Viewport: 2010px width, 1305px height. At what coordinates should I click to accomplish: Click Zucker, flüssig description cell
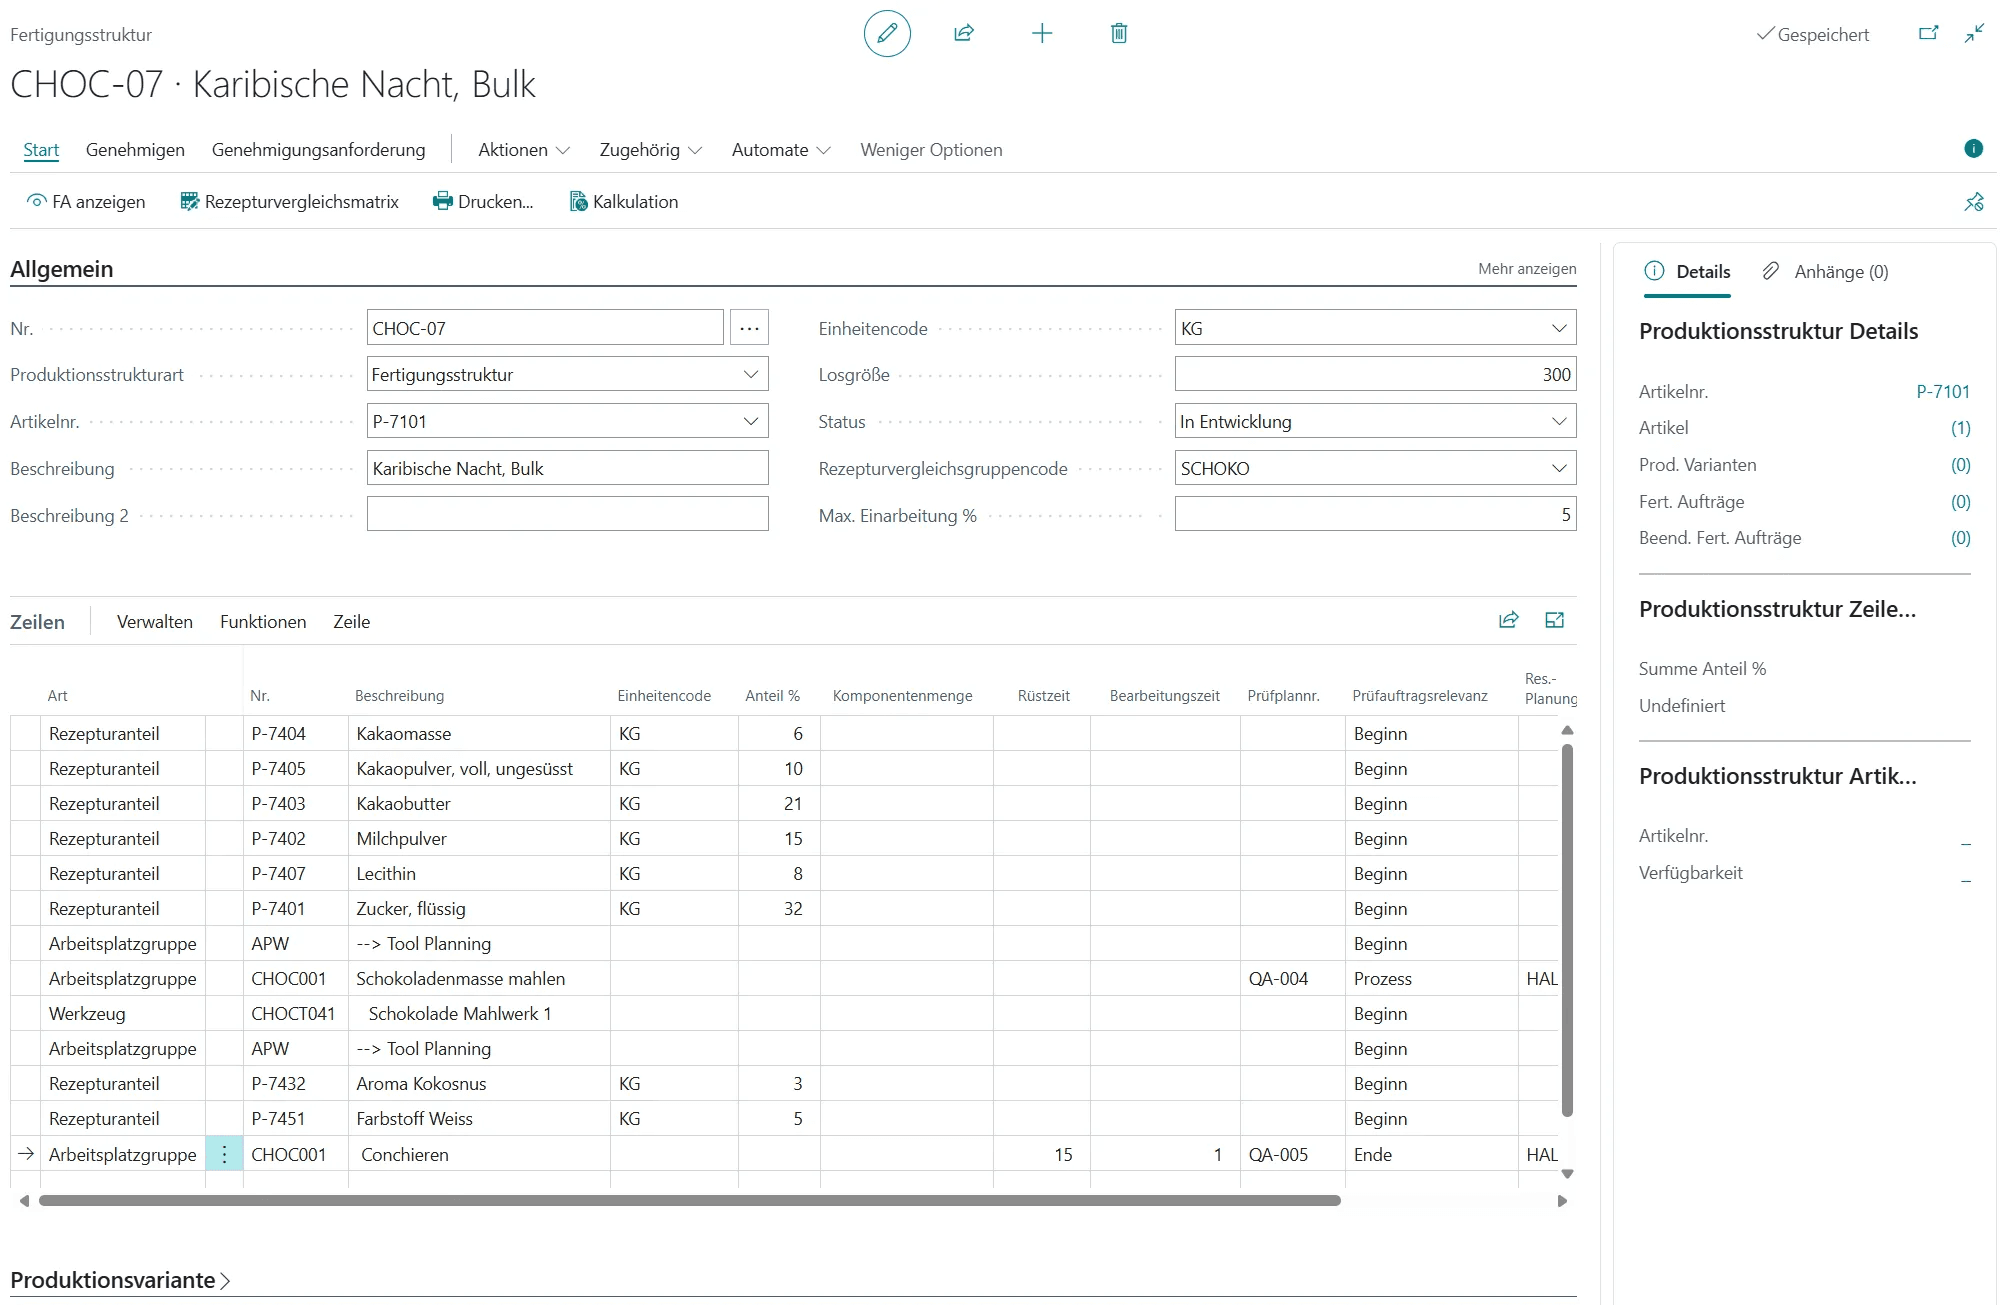point(479,909)
